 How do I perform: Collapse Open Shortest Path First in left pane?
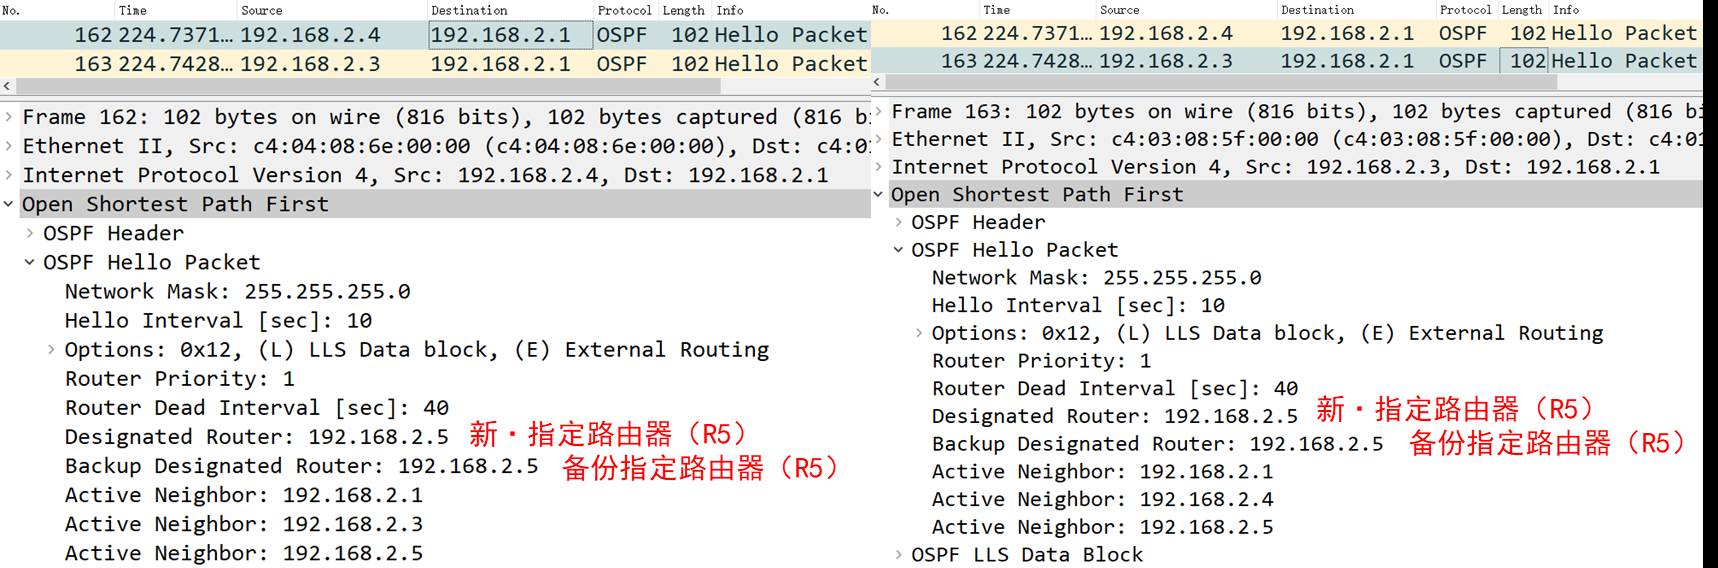[x=9, y=205]
